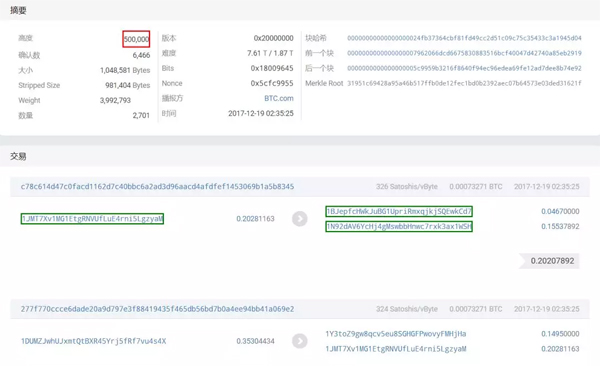Open previous block hash ending a85eb2919
The width and height of the screenshot is (600, 366).
click(x=464, y=53)
